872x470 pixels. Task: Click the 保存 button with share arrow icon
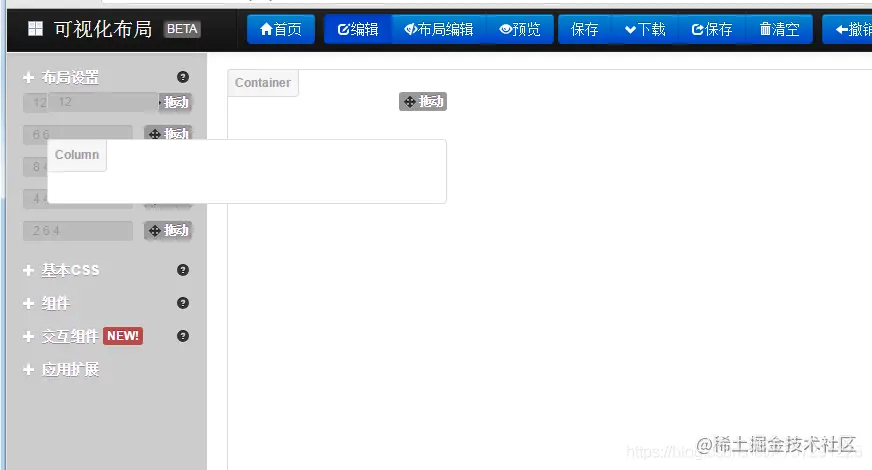(x=712, y=29)
